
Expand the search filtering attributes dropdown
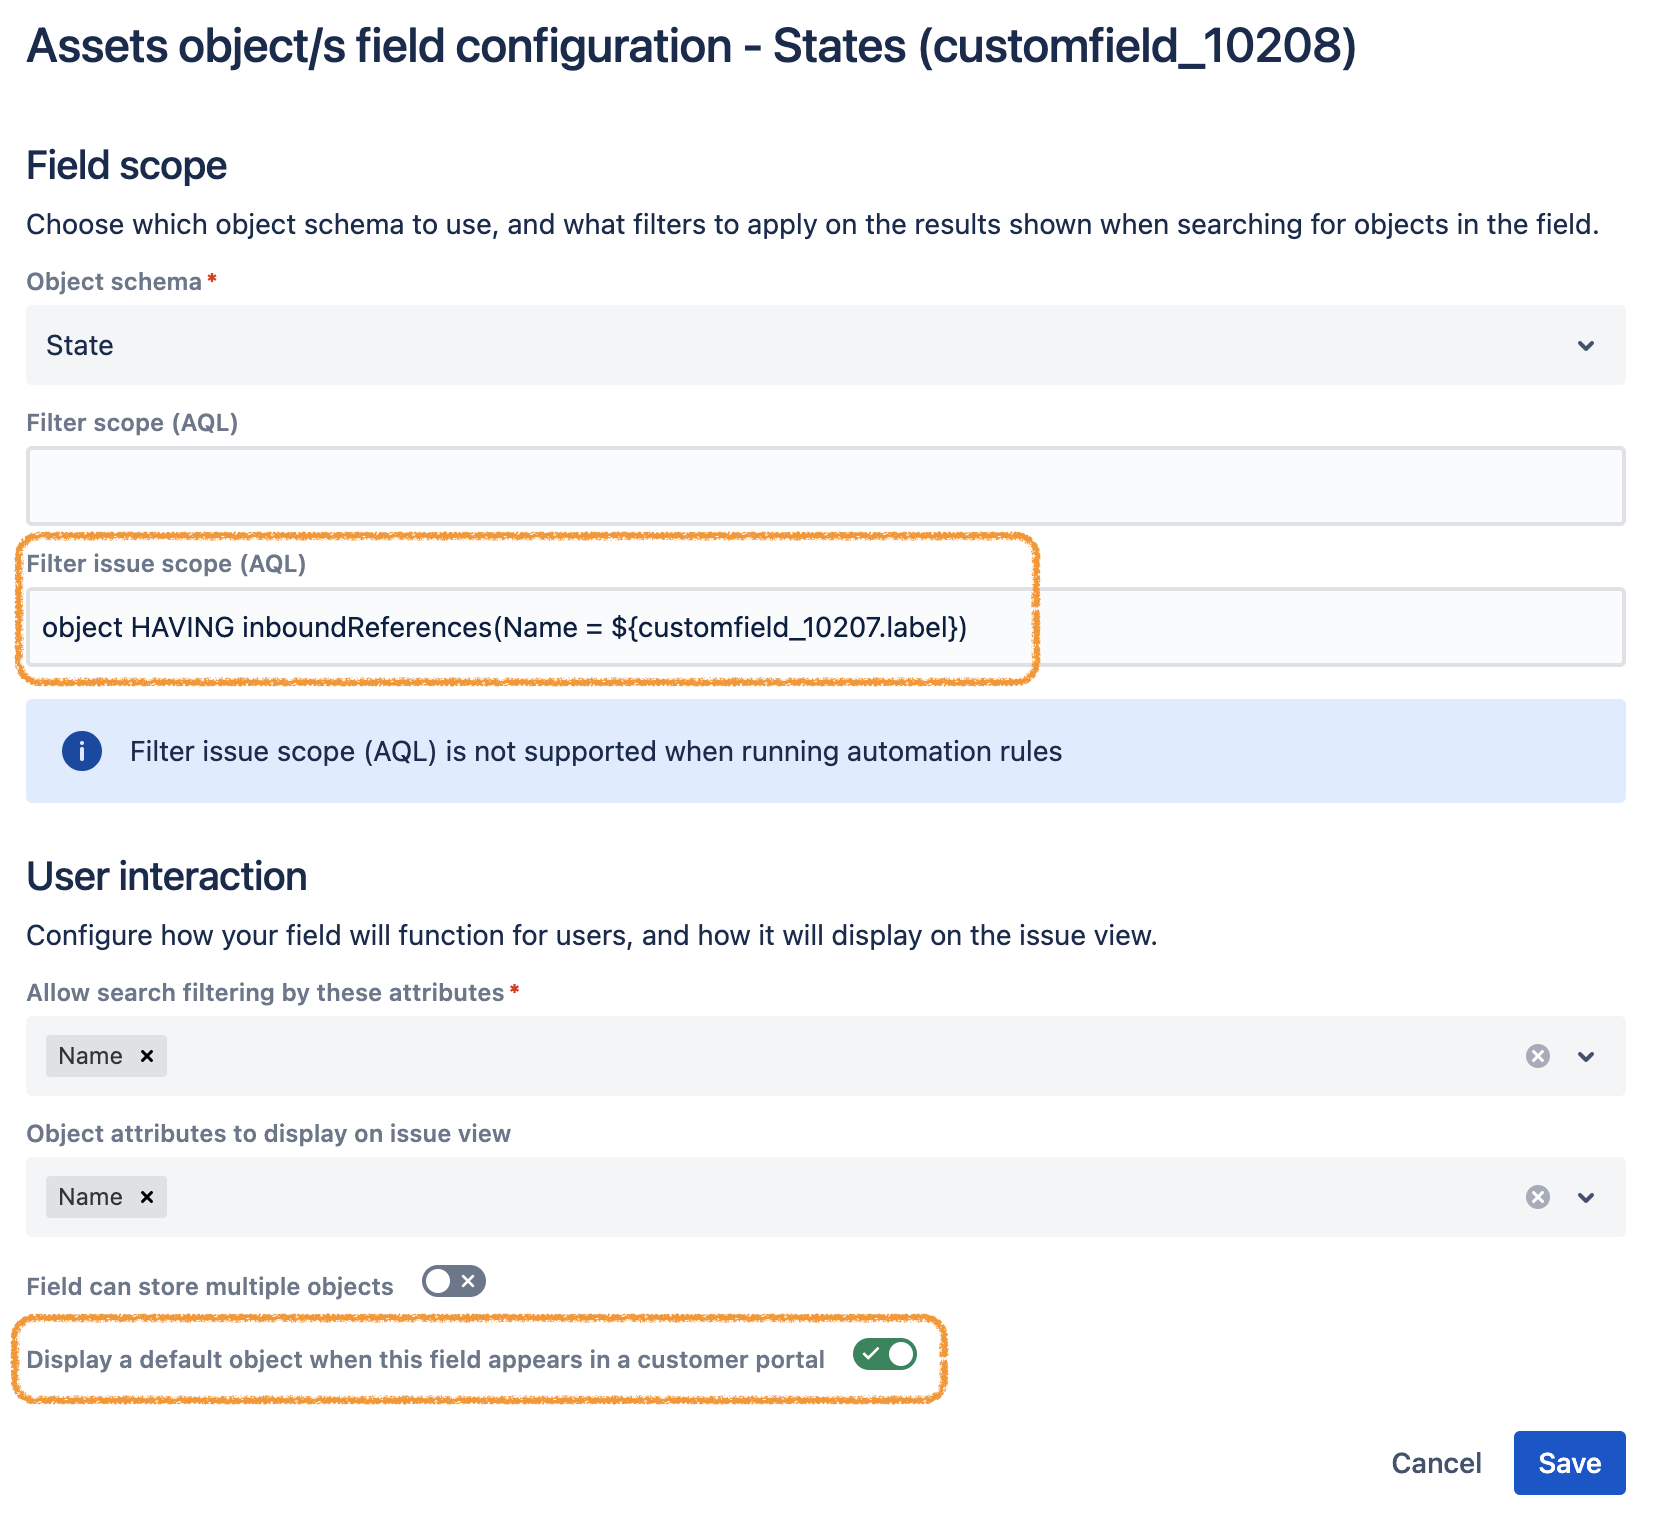coord(1585,1055)
